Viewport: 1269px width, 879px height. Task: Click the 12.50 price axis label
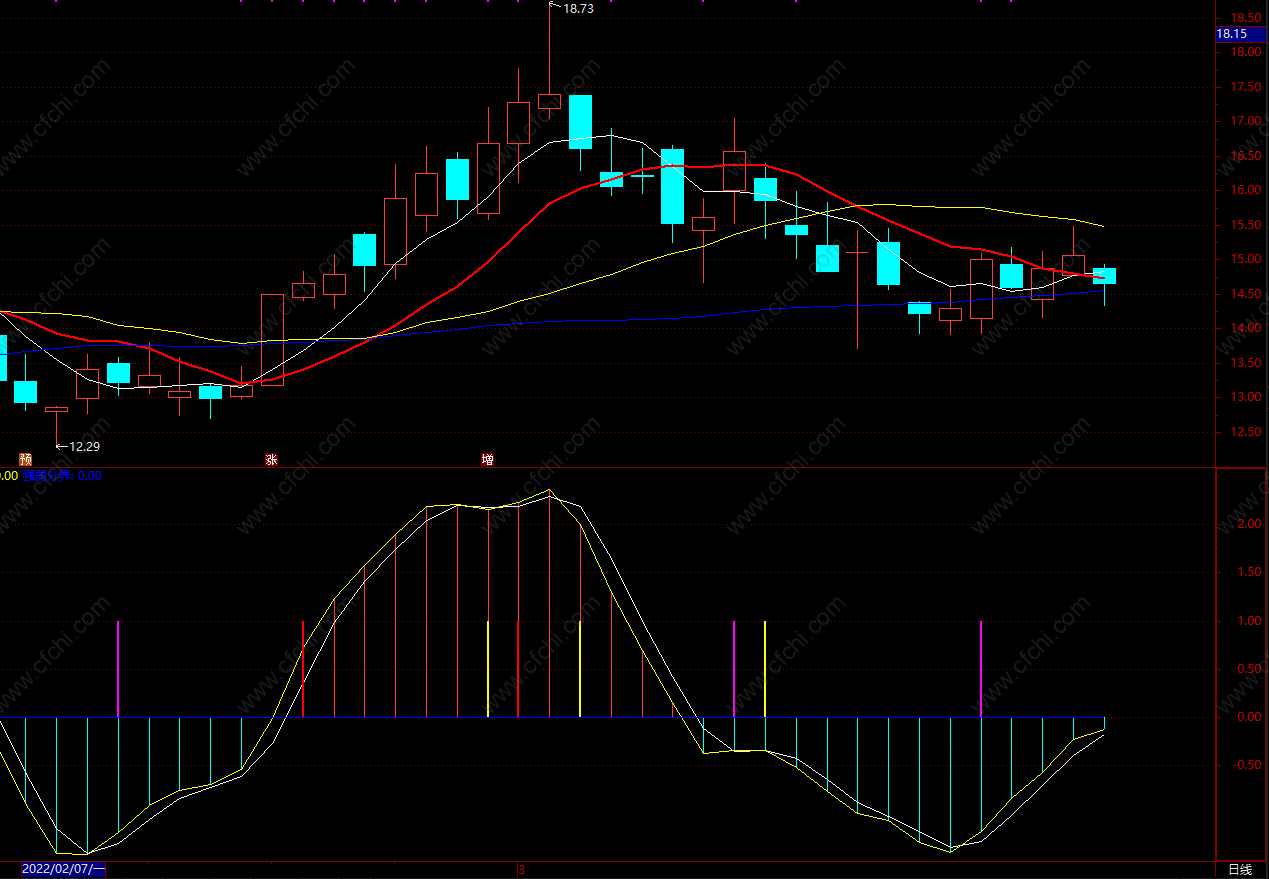[x=1245, y=432]
